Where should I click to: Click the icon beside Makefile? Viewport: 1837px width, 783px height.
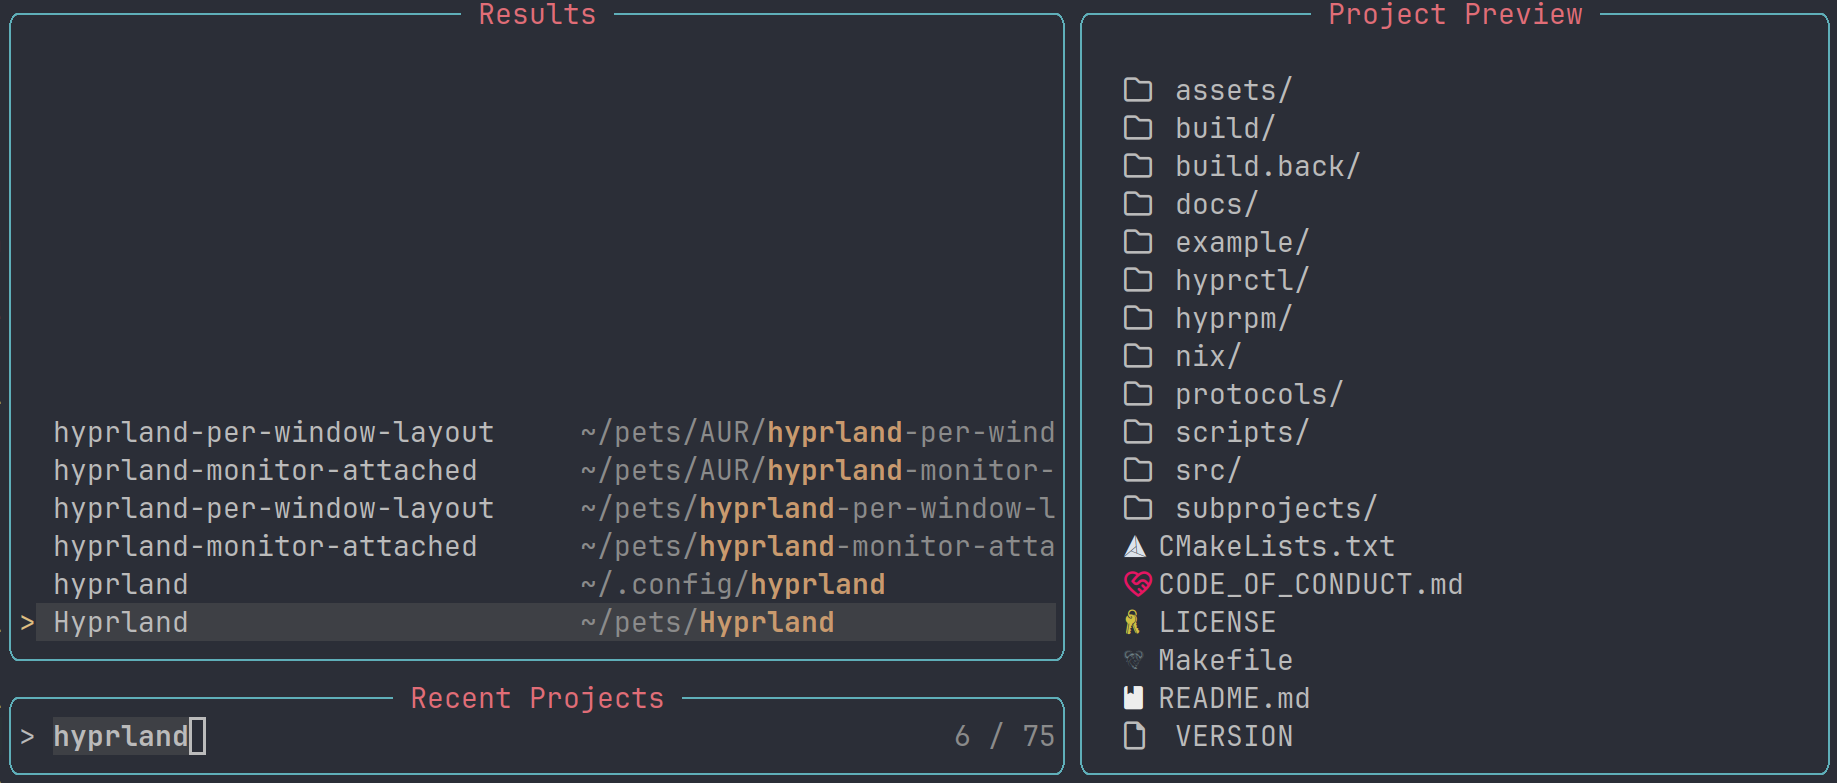[1134, 660]
